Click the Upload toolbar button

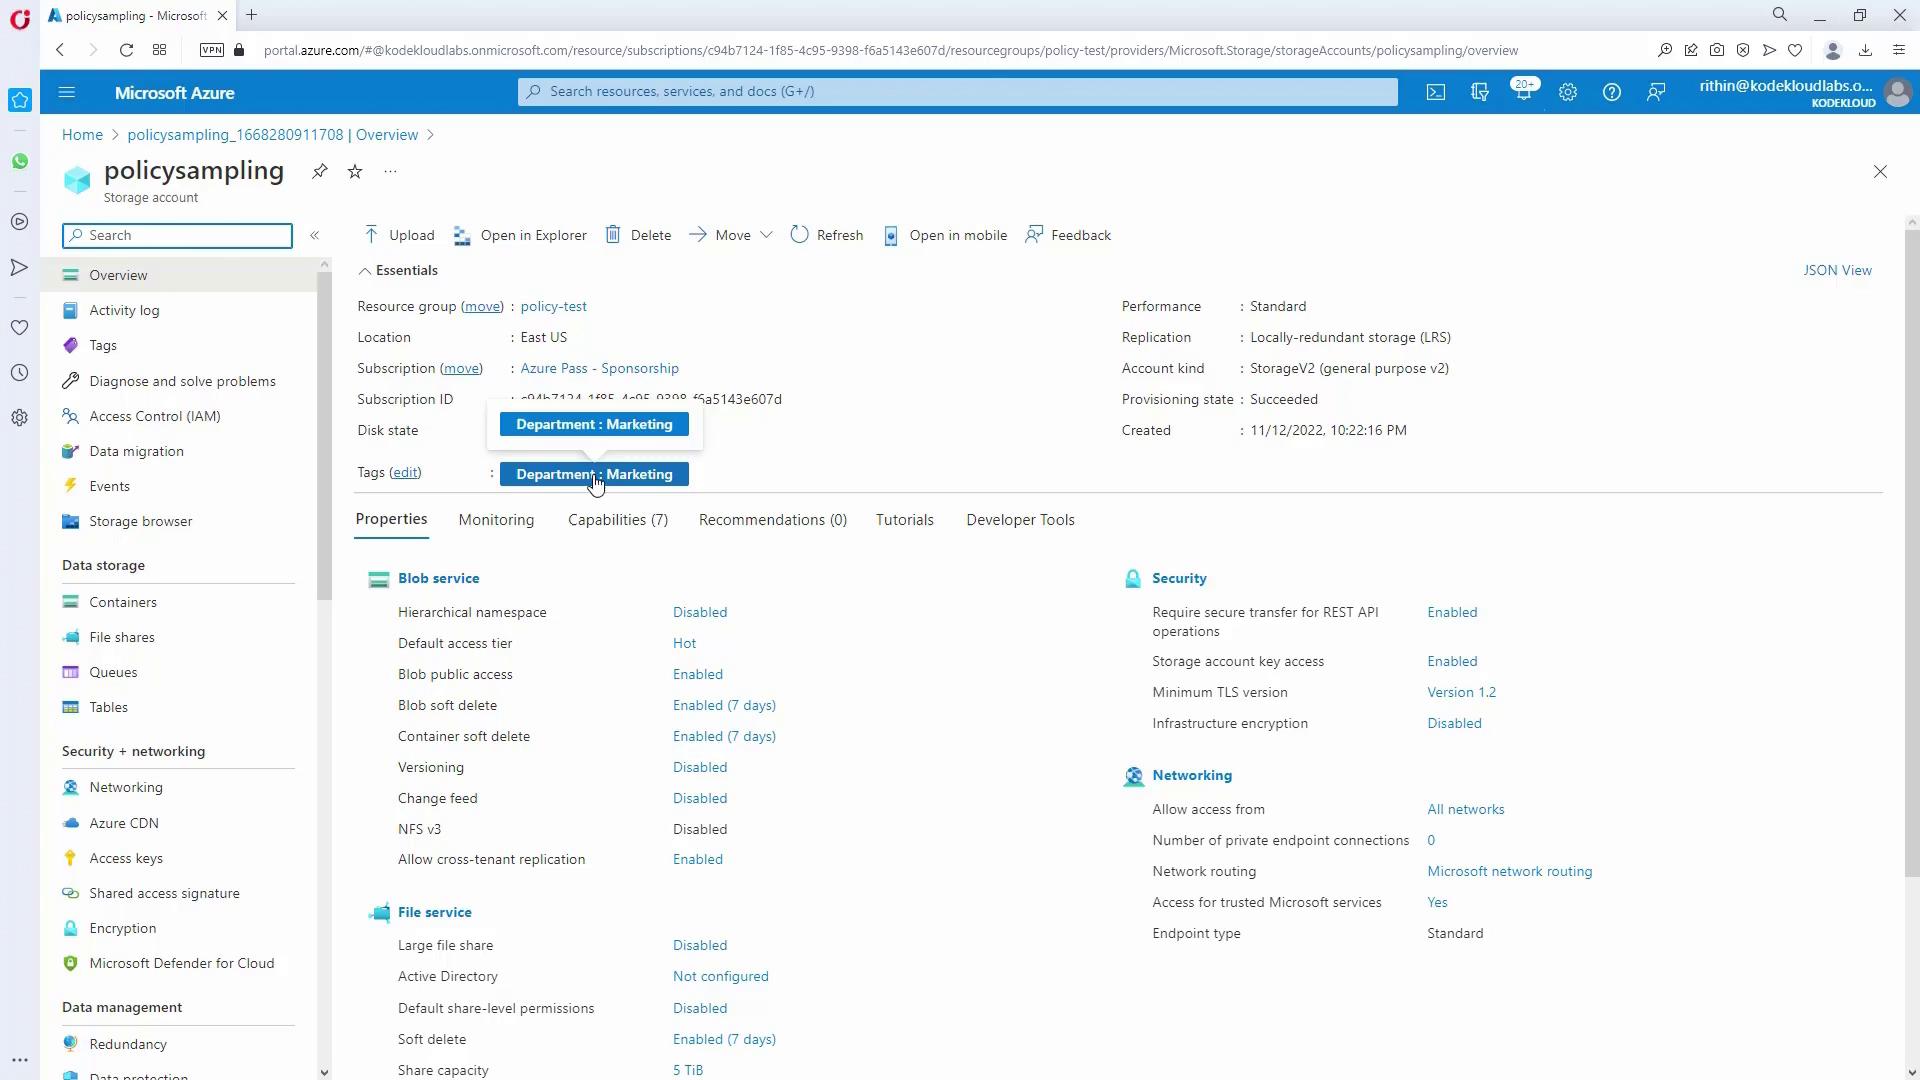pyautogui.click(x=399, y=235)
